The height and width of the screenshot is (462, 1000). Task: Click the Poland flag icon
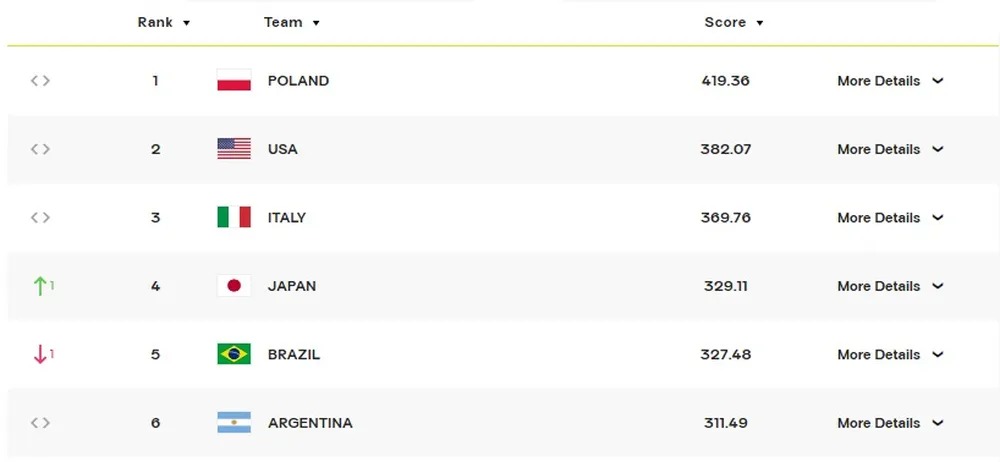pos(234,80)
